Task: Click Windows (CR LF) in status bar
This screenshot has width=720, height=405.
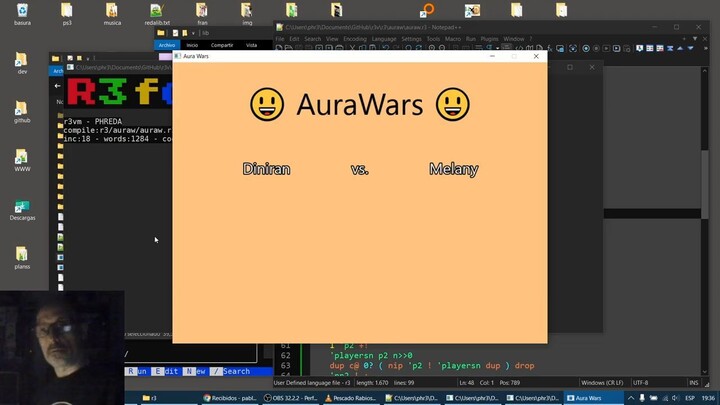Action: tap(602, 382)
